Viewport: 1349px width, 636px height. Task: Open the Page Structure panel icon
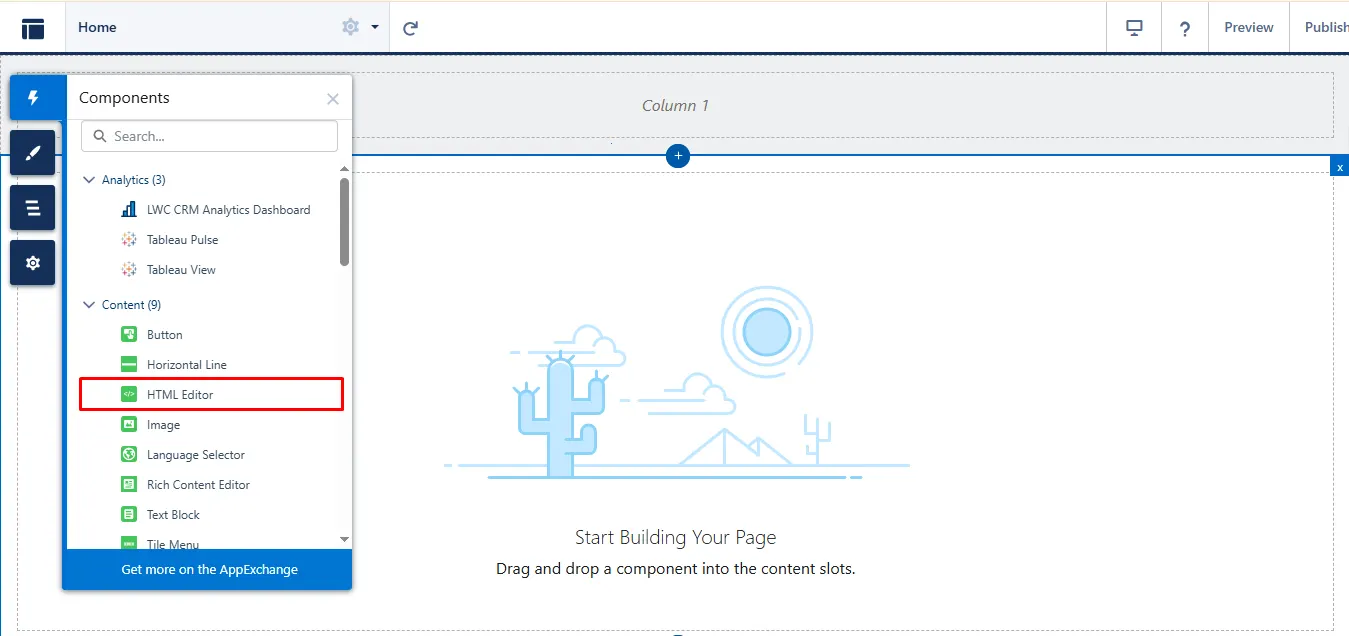33,208
